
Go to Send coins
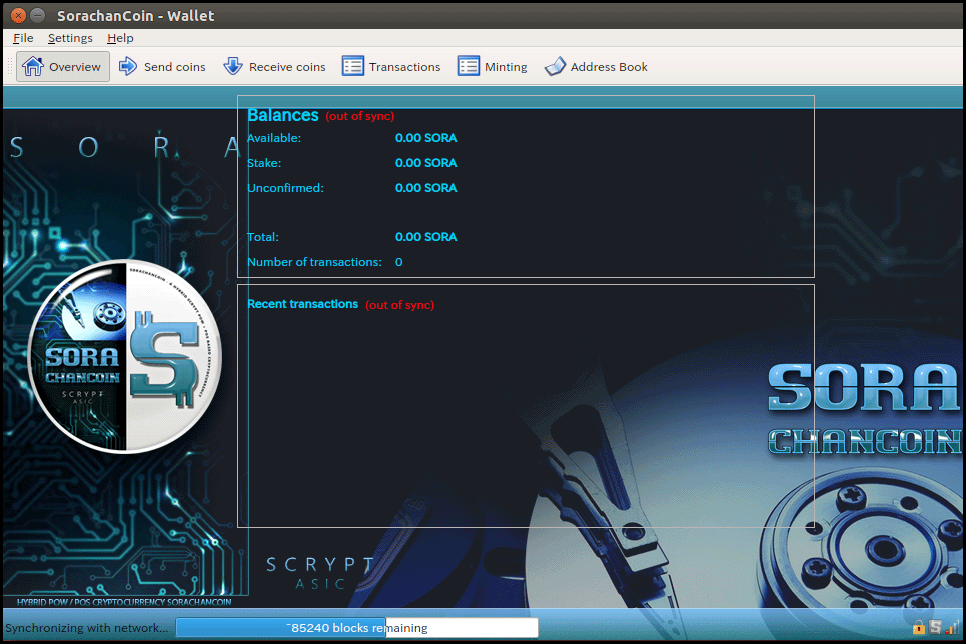point(162,67)
